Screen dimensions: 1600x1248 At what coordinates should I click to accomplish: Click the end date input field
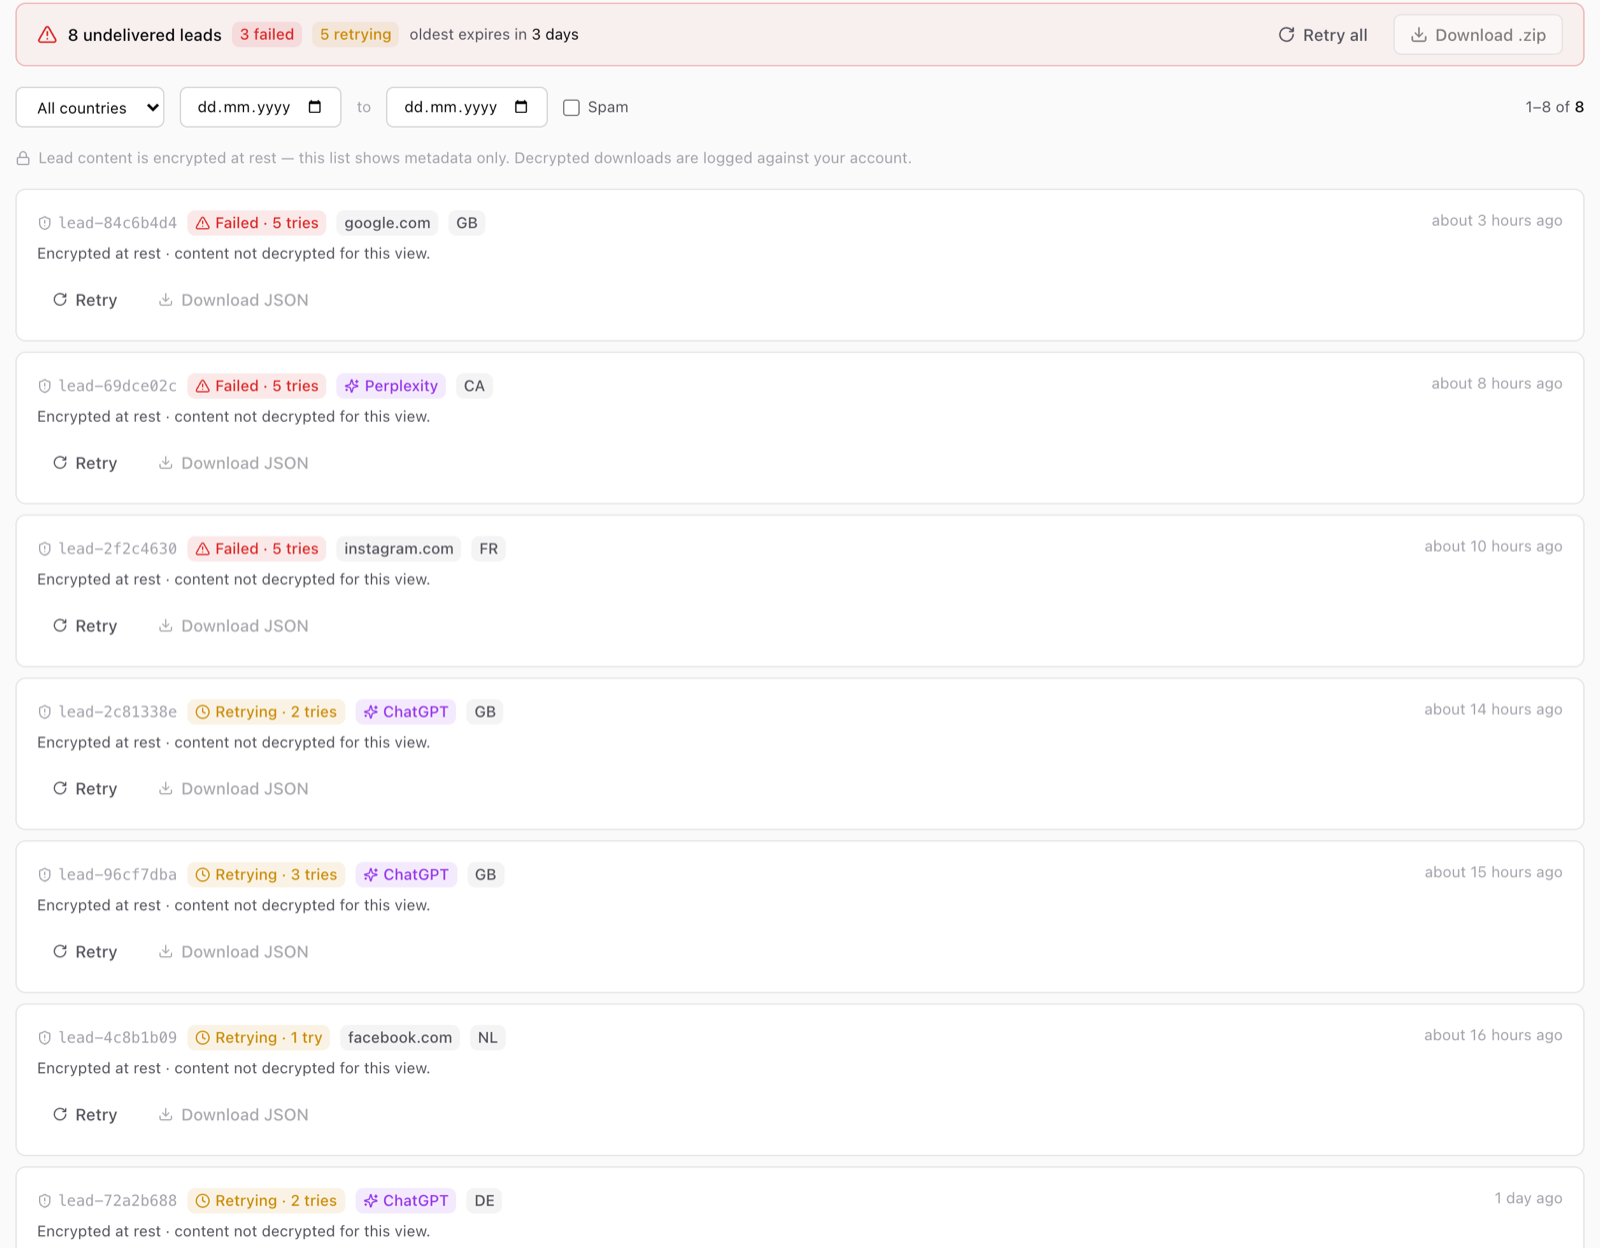(x=466, y=107)
